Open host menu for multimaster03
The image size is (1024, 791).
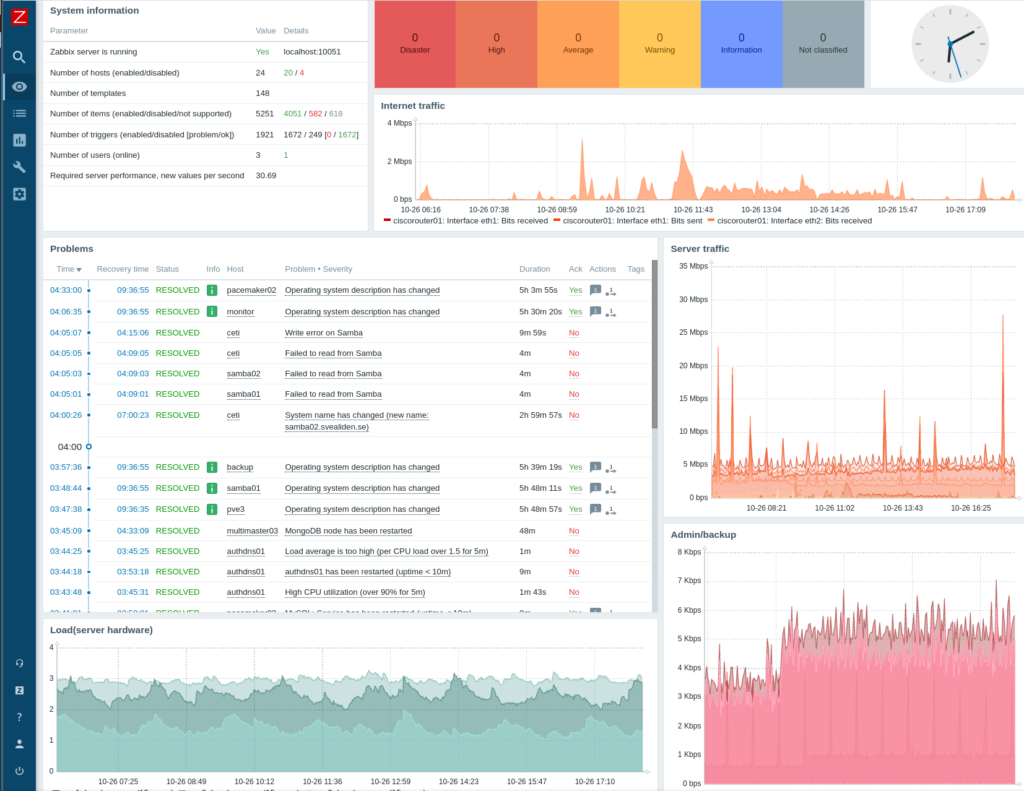pos(252,531)
